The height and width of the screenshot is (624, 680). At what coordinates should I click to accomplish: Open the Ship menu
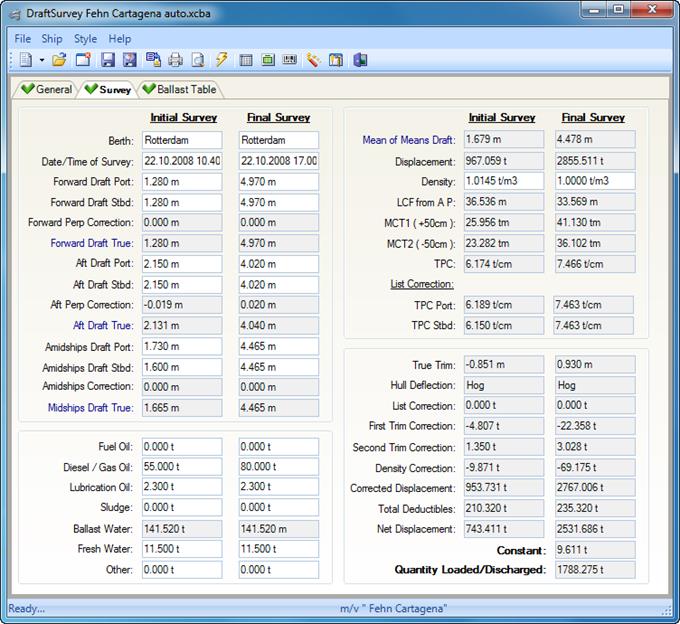[x=52, y=39]
